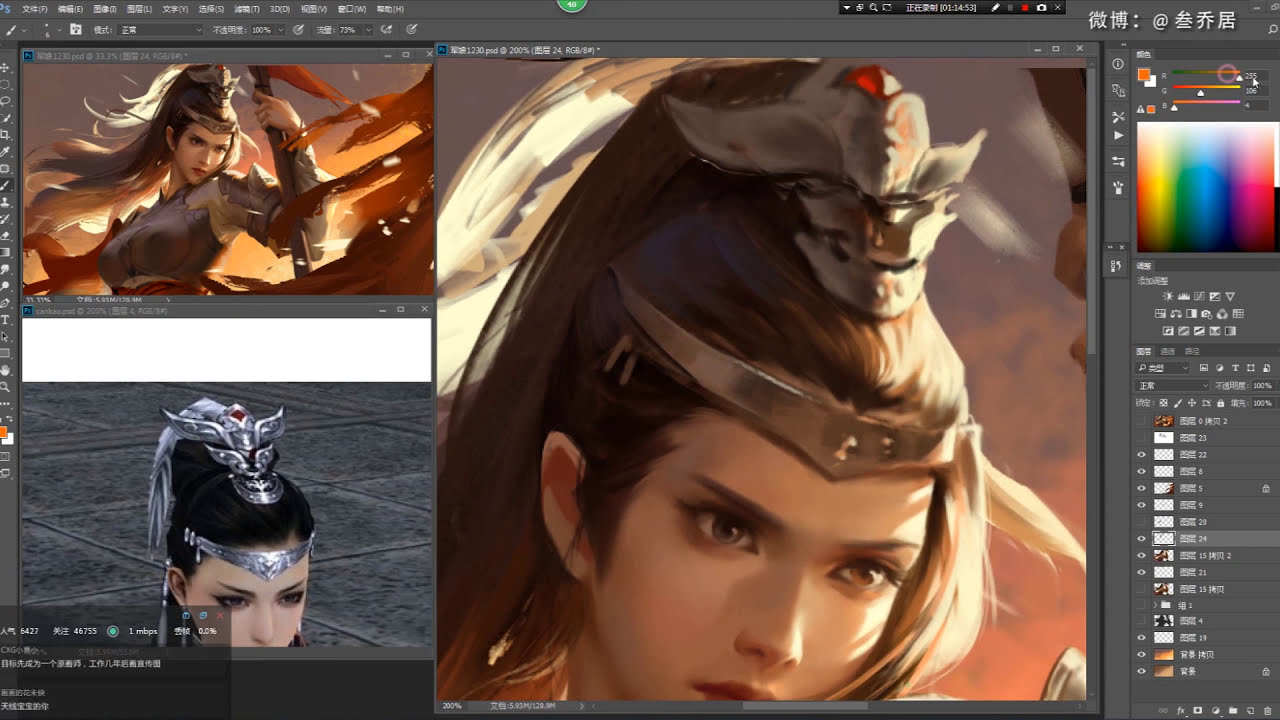Click the recording toolbar stop button
This screenshot has width=1280, height=720.
tap(1024, 7)
